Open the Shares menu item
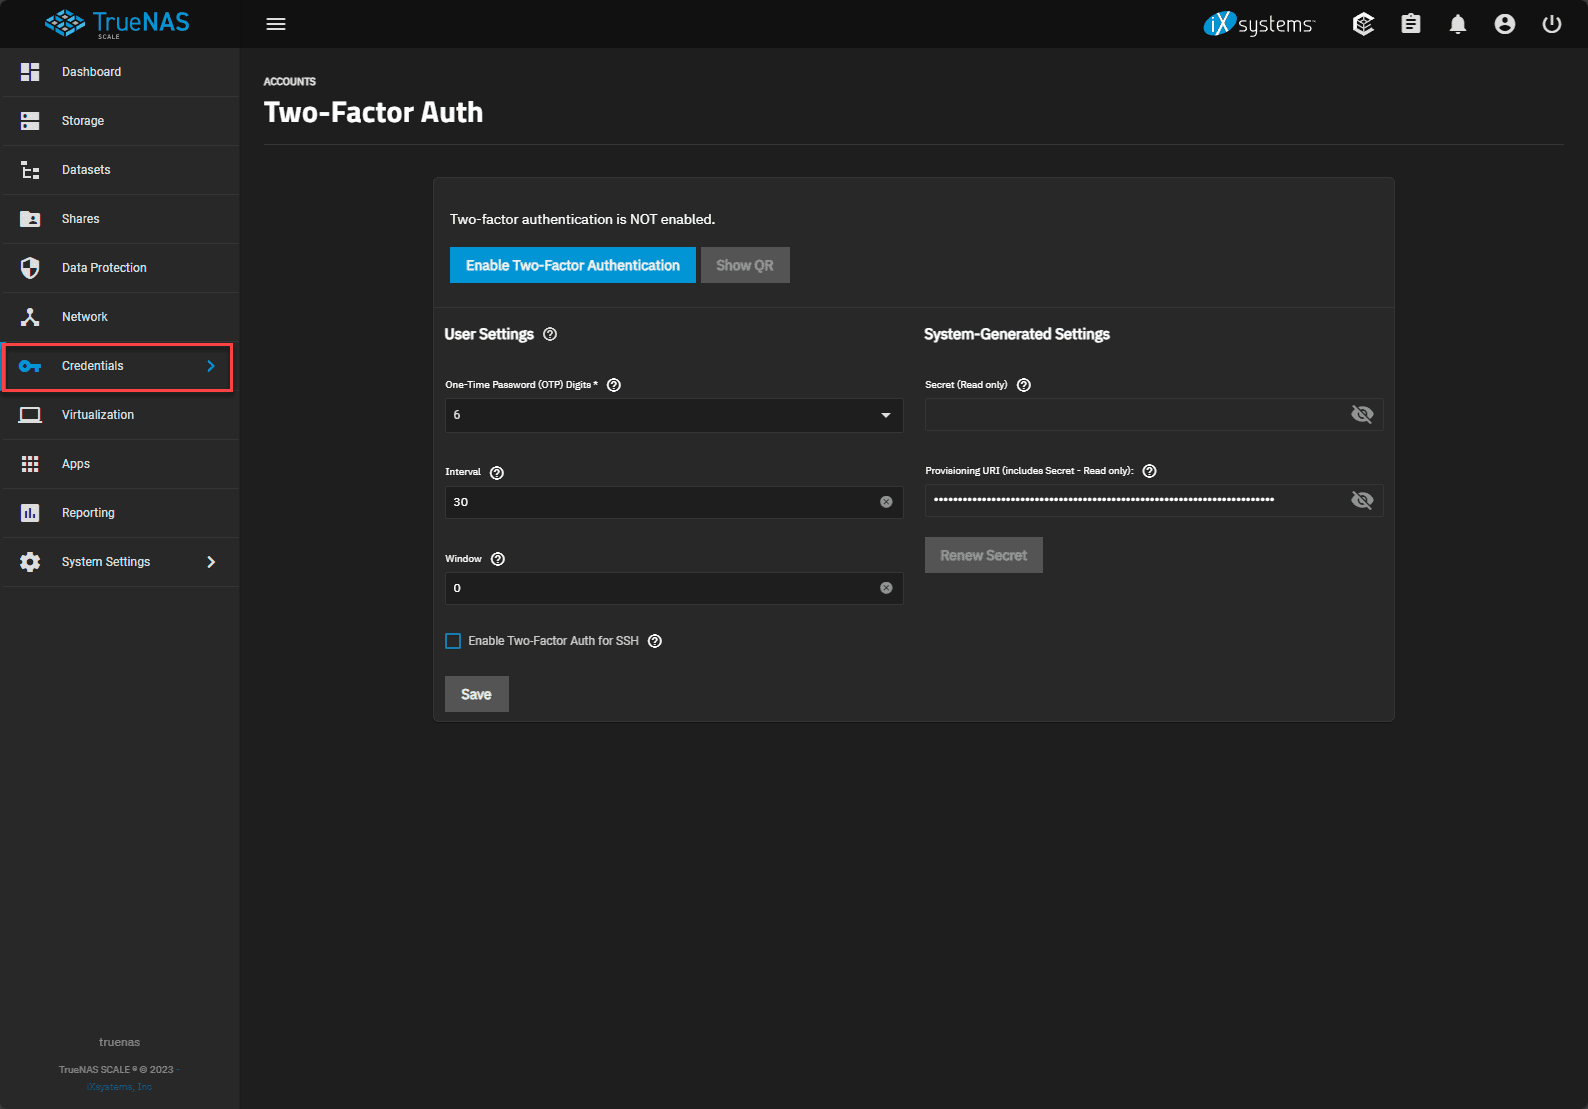The image size is (1588, 1109). tap(120, 219)
